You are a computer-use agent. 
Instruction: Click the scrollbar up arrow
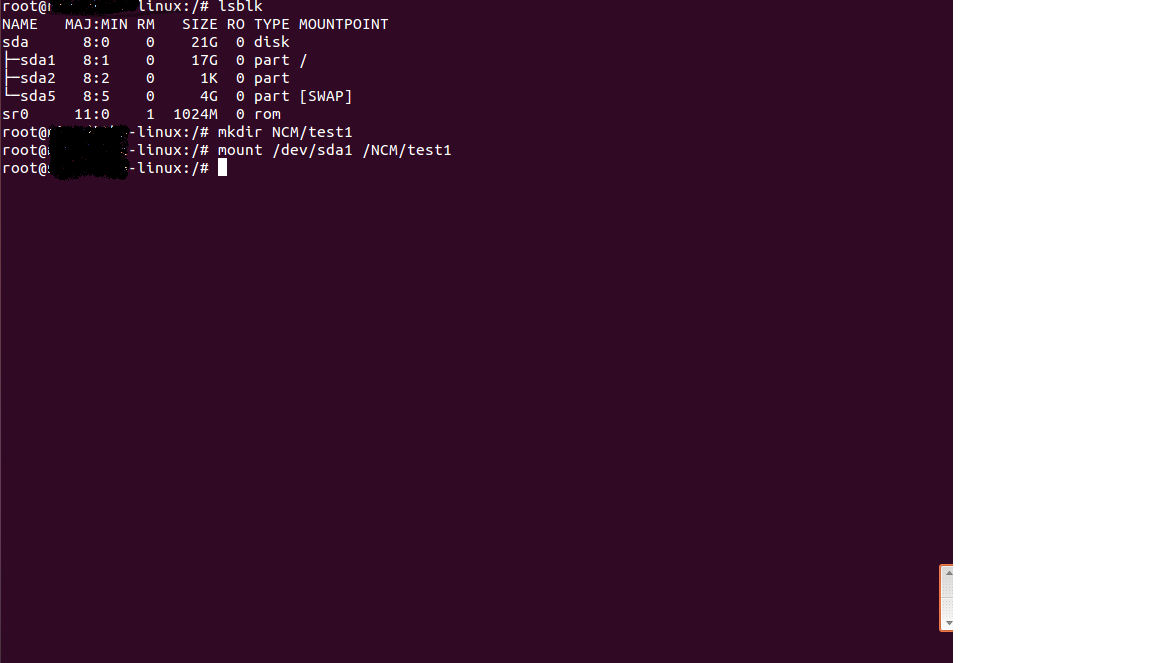947,574
